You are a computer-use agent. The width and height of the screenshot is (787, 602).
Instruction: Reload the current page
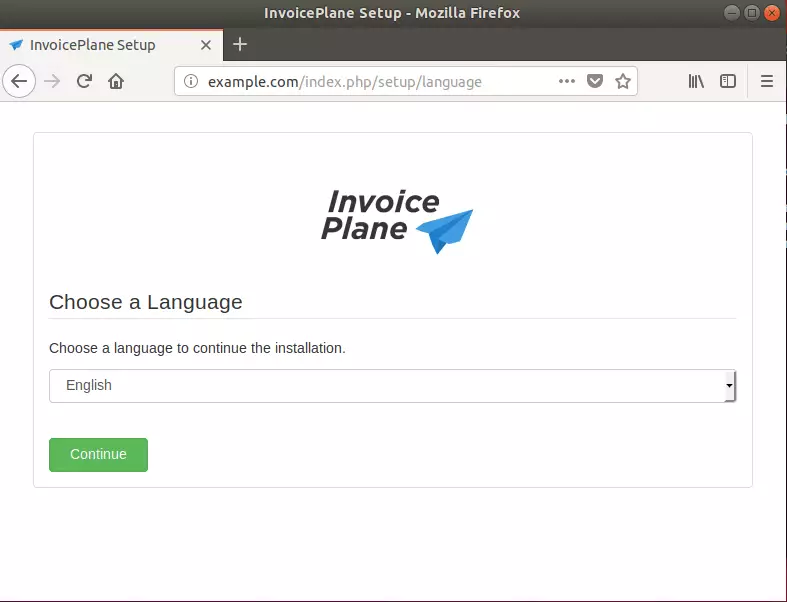(84, 81)
